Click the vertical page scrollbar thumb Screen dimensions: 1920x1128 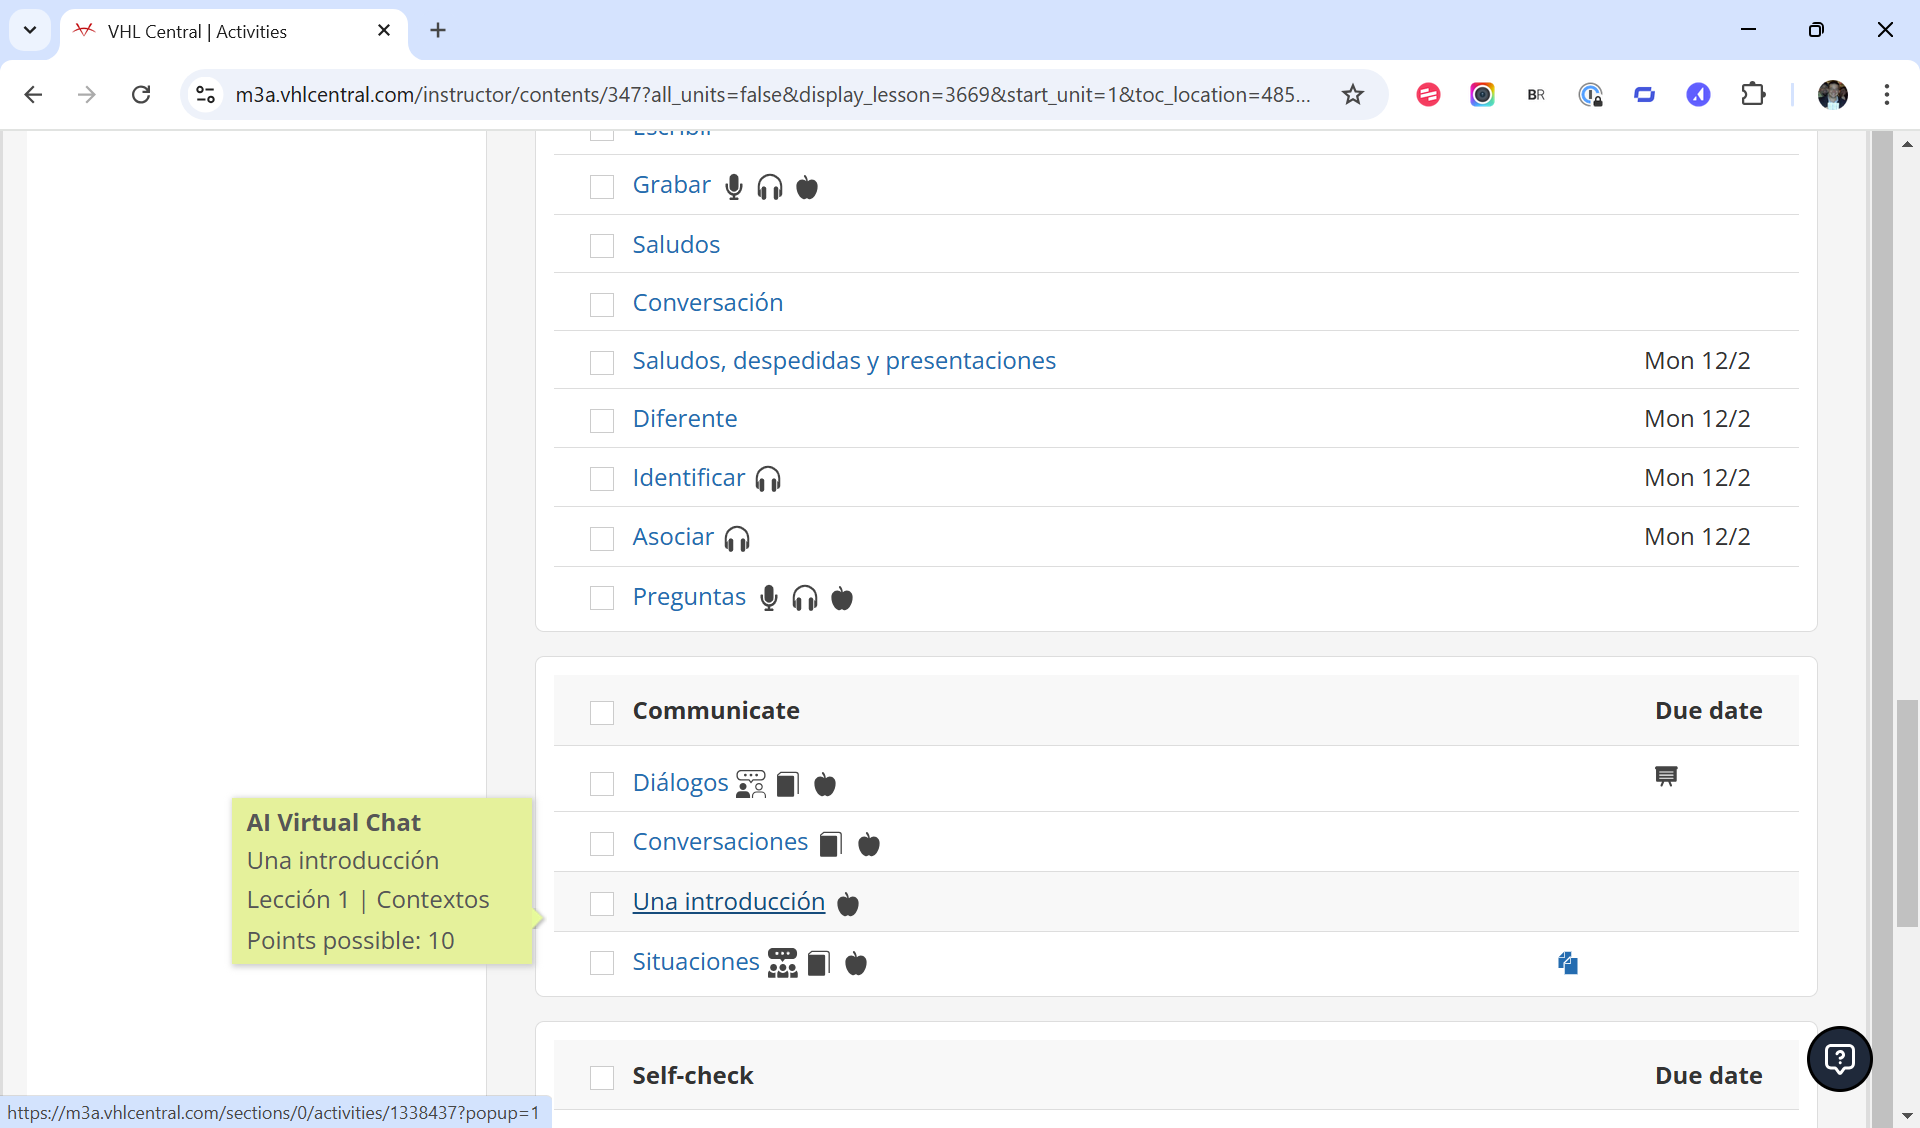click(1907, 812)
